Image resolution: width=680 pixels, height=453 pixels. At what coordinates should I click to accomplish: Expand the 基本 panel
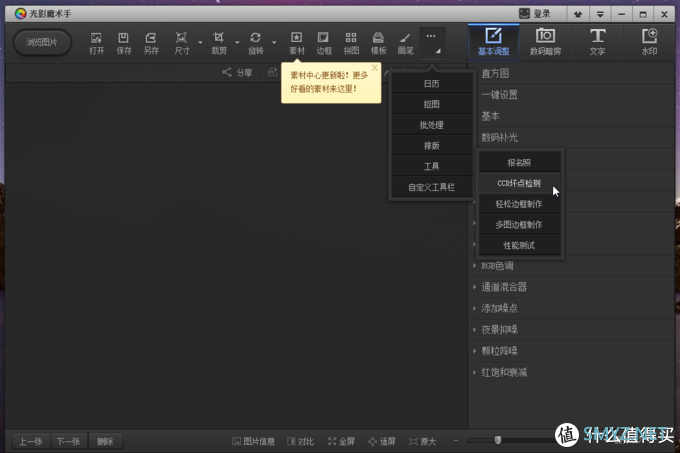[572, 116]
